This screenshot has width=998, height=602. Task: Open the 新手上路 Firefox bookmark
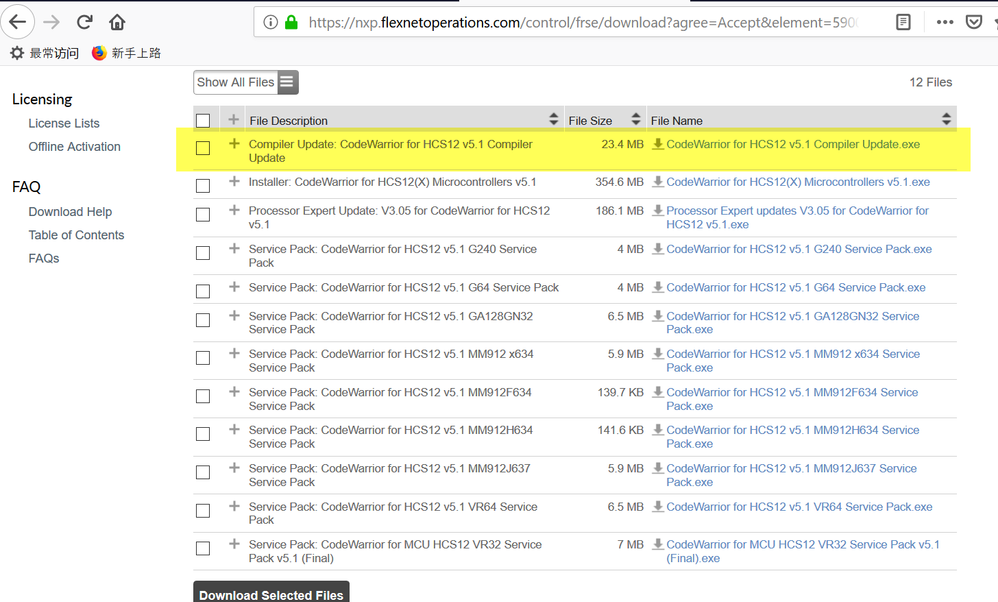pos(127,53)
